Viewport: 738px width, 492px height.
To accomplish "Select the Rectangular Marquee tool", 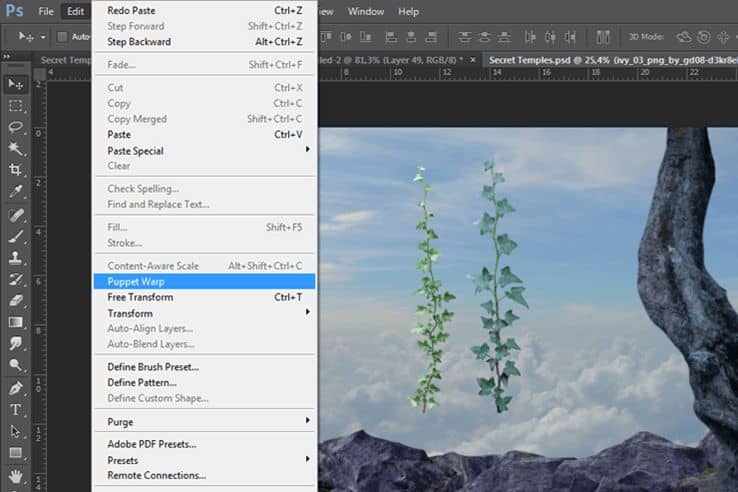I will (x=16, y=106).
